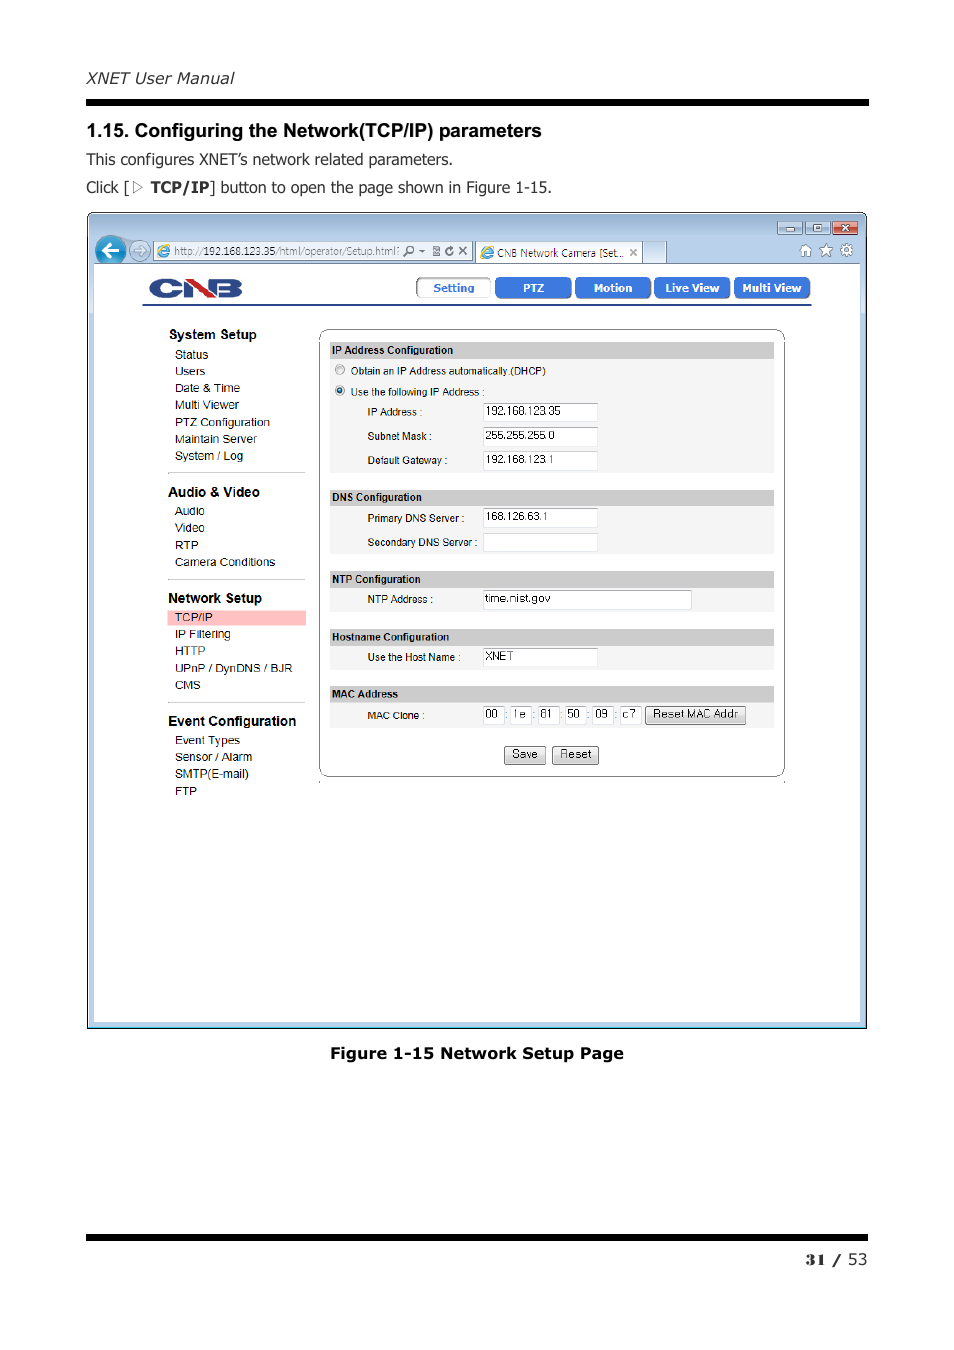Click the browser forward arrow button
The width and height of the screenshot is (954, 1350).
click(x=140, y=251)
